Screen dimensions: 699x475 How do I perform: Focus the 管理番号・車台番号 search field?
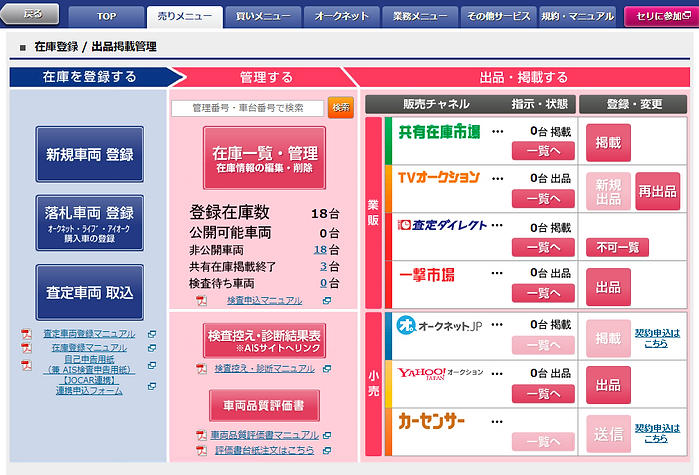pyautogui.click(x=247, y=108)
